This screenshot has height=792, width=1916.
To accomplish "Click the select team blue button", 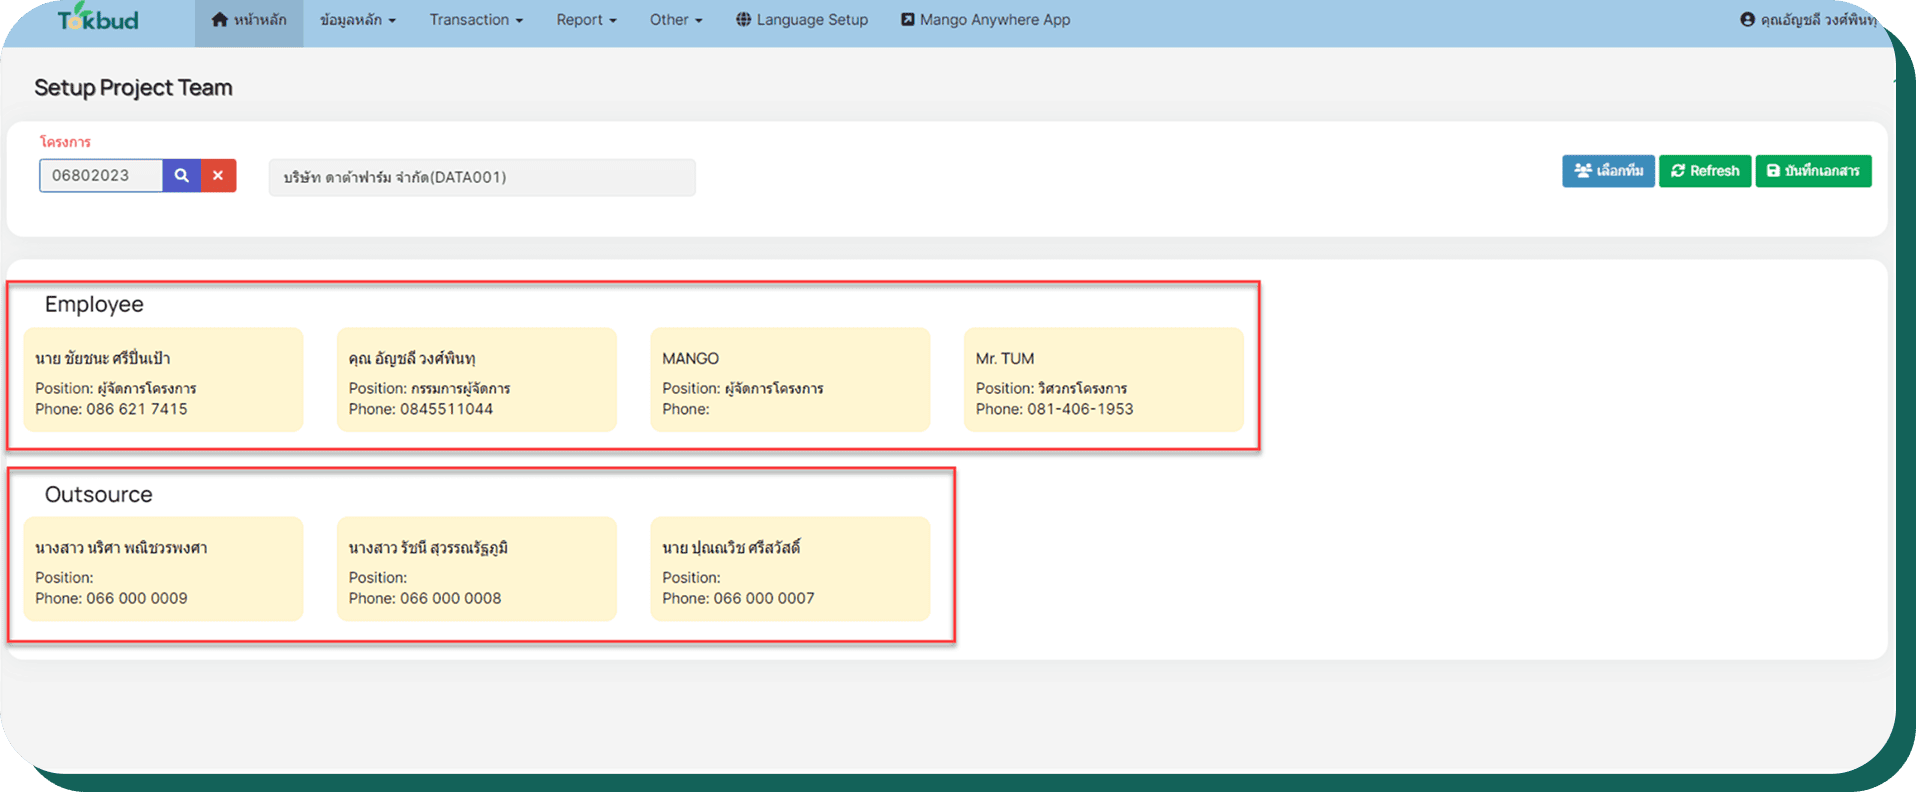I will pyautogui.click(x=1607, y=171).
